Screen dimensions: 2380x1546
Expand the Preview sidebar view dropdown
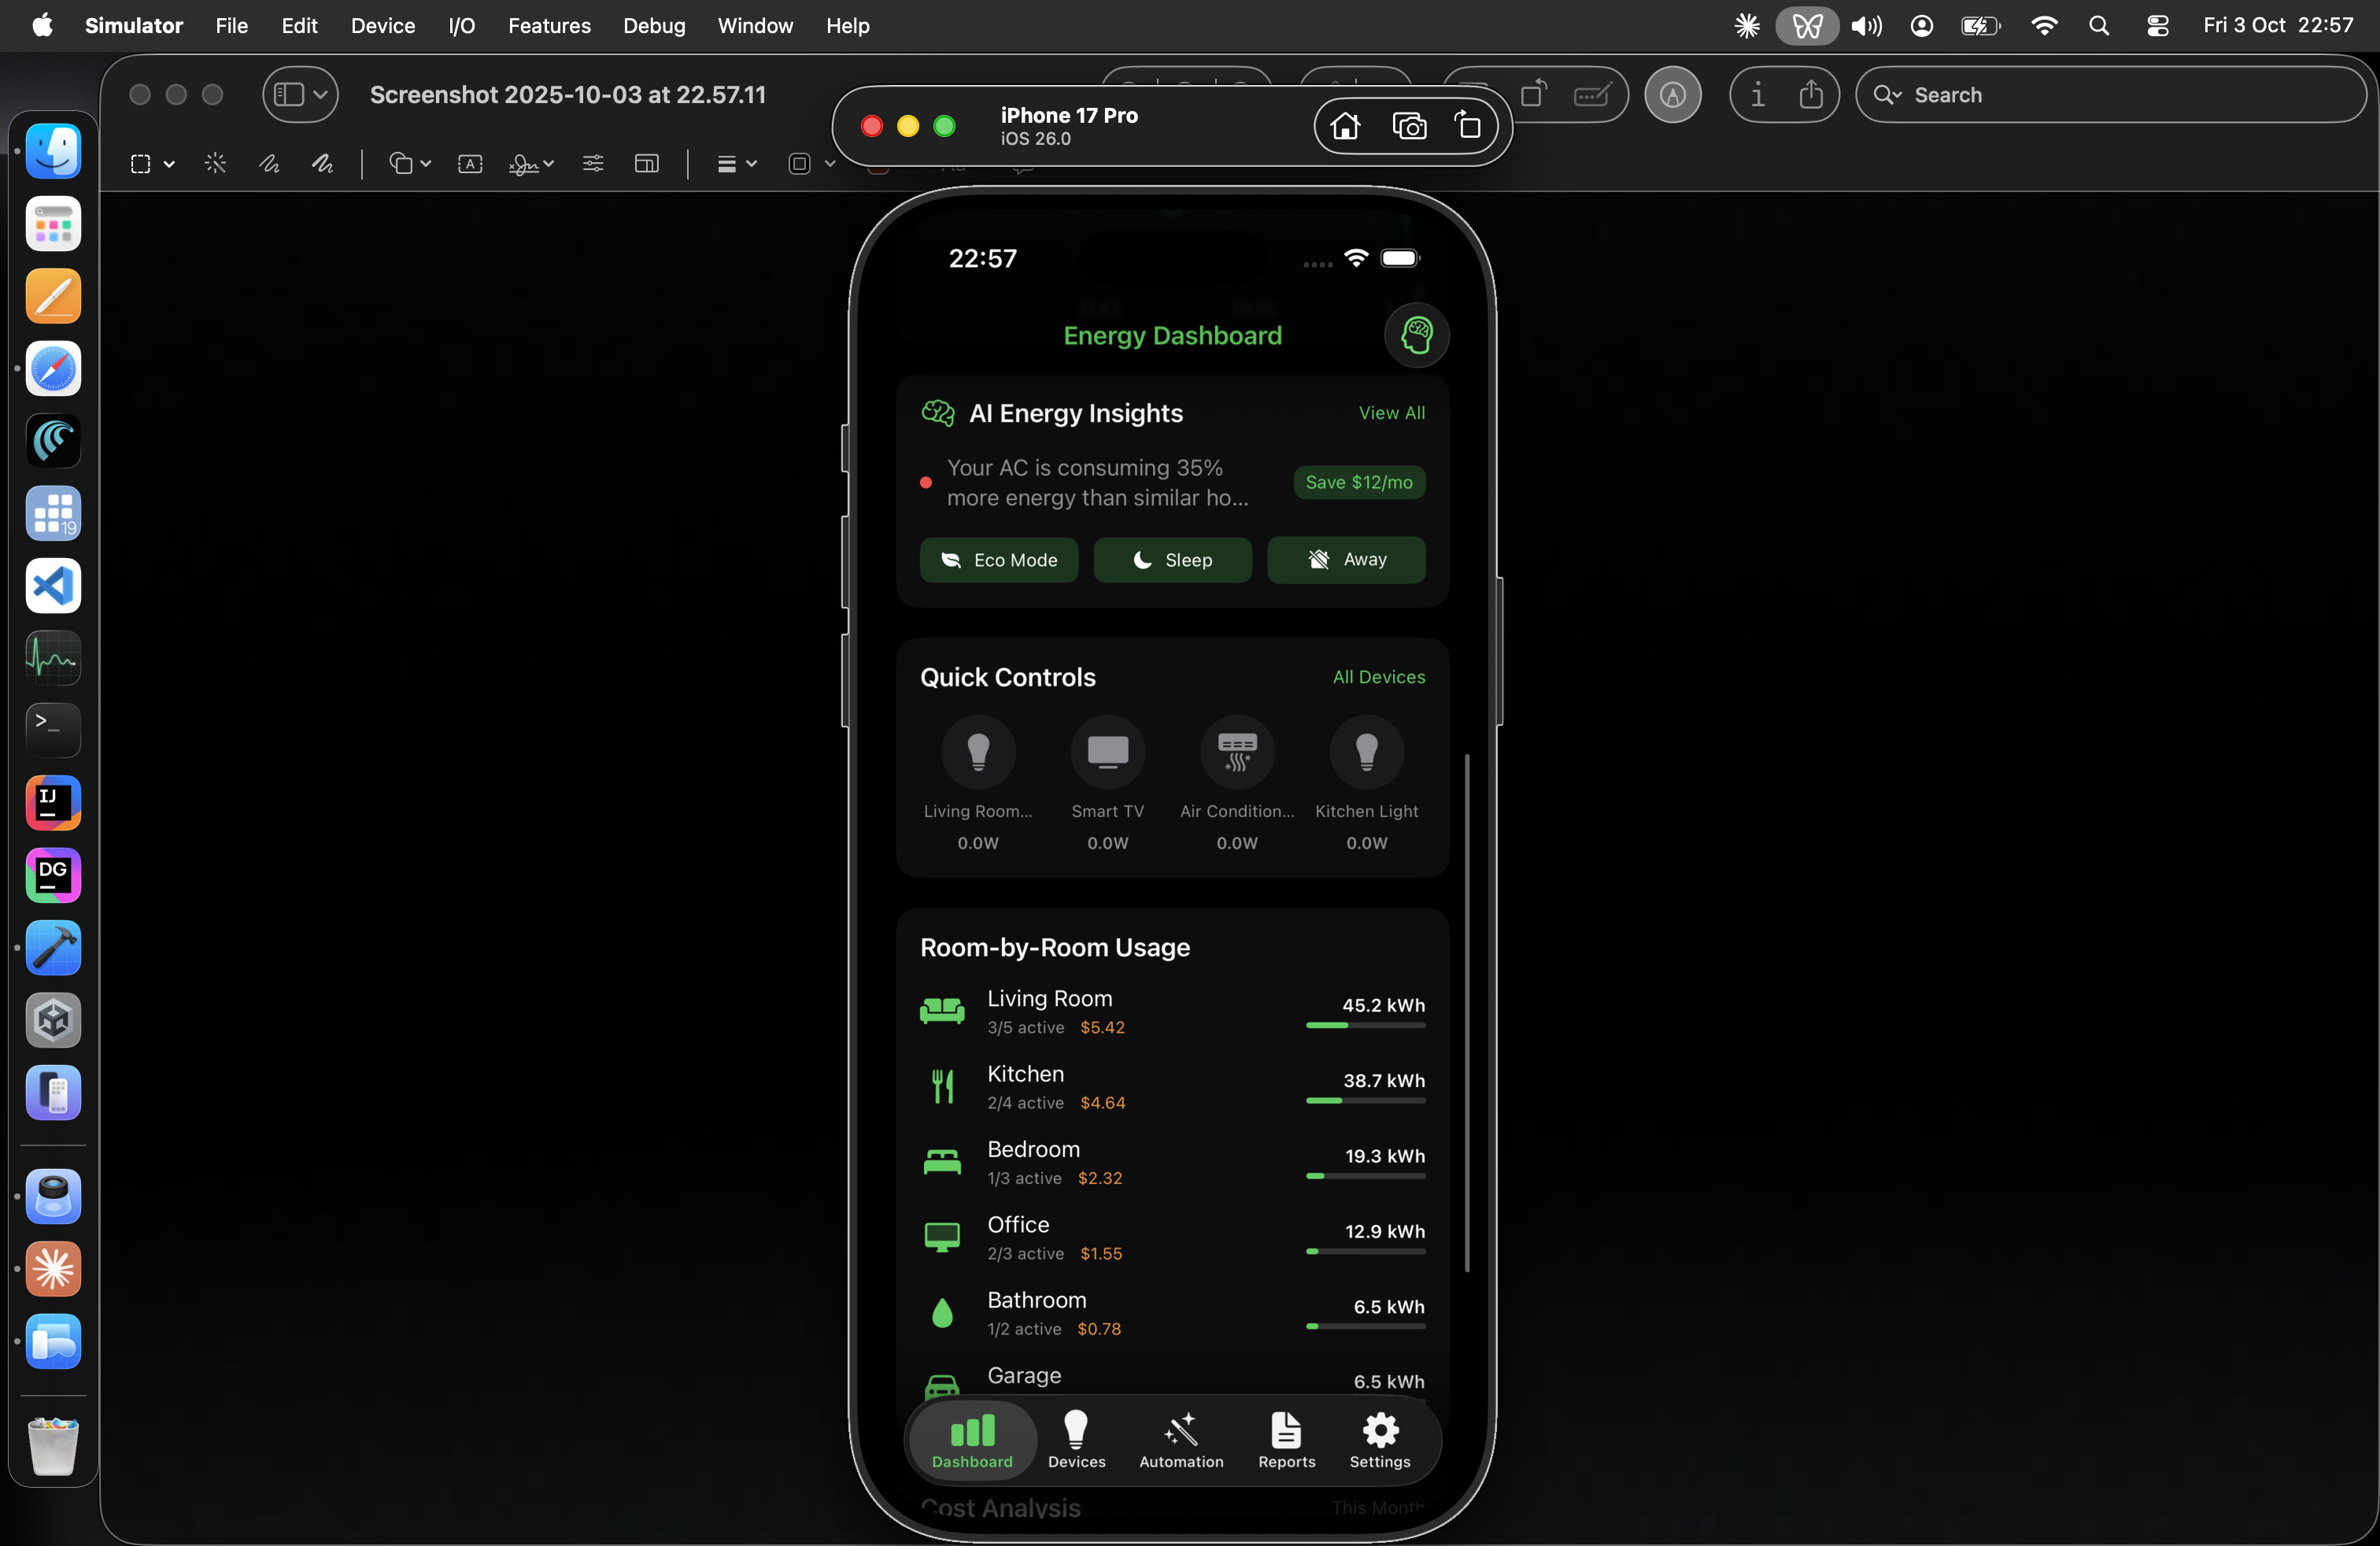[320, 95]
